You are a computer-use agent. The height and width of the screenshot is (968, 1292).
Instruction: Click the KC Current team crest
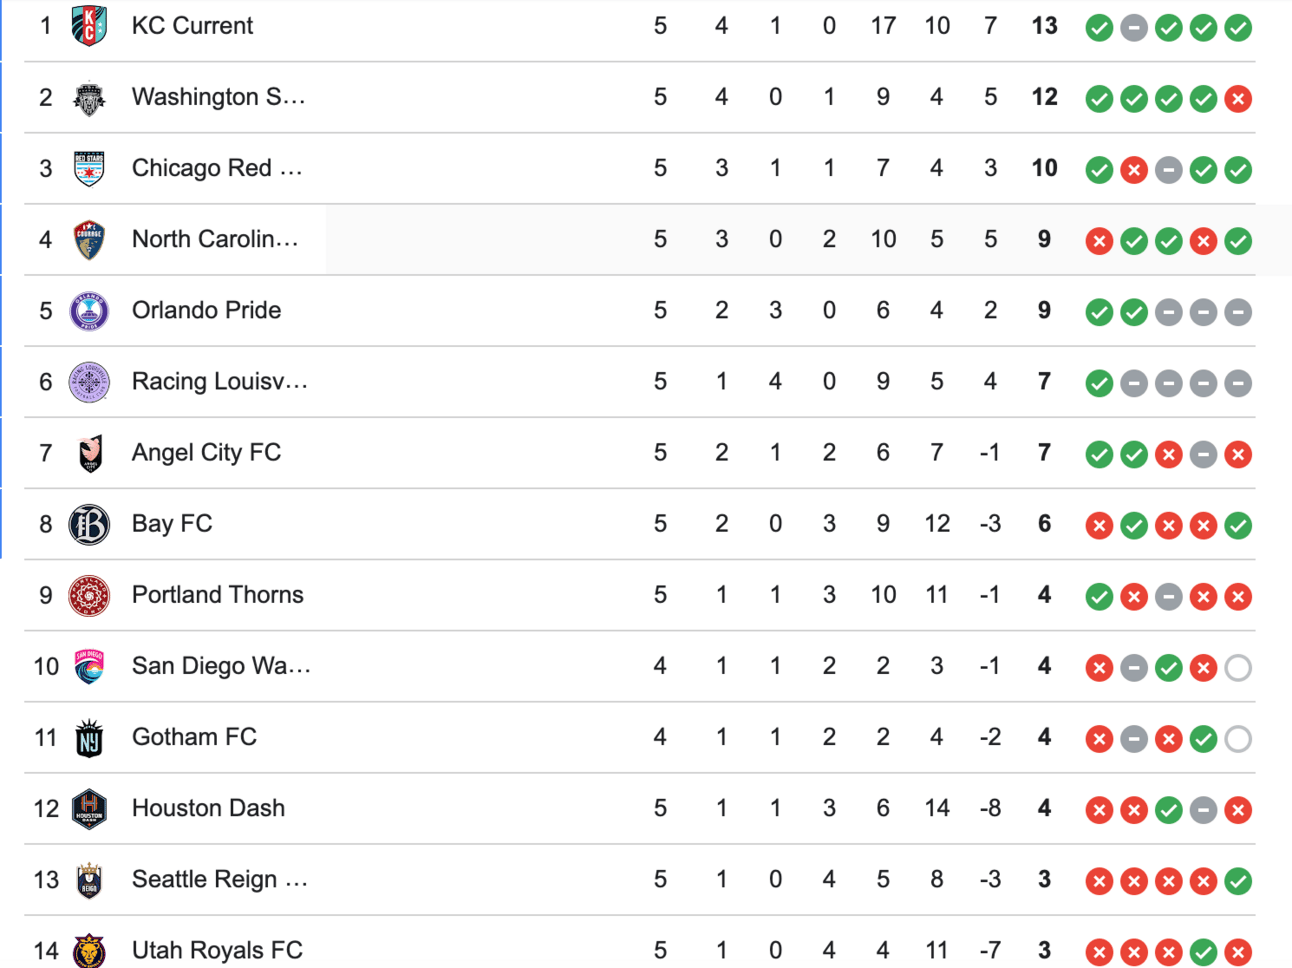89,26
